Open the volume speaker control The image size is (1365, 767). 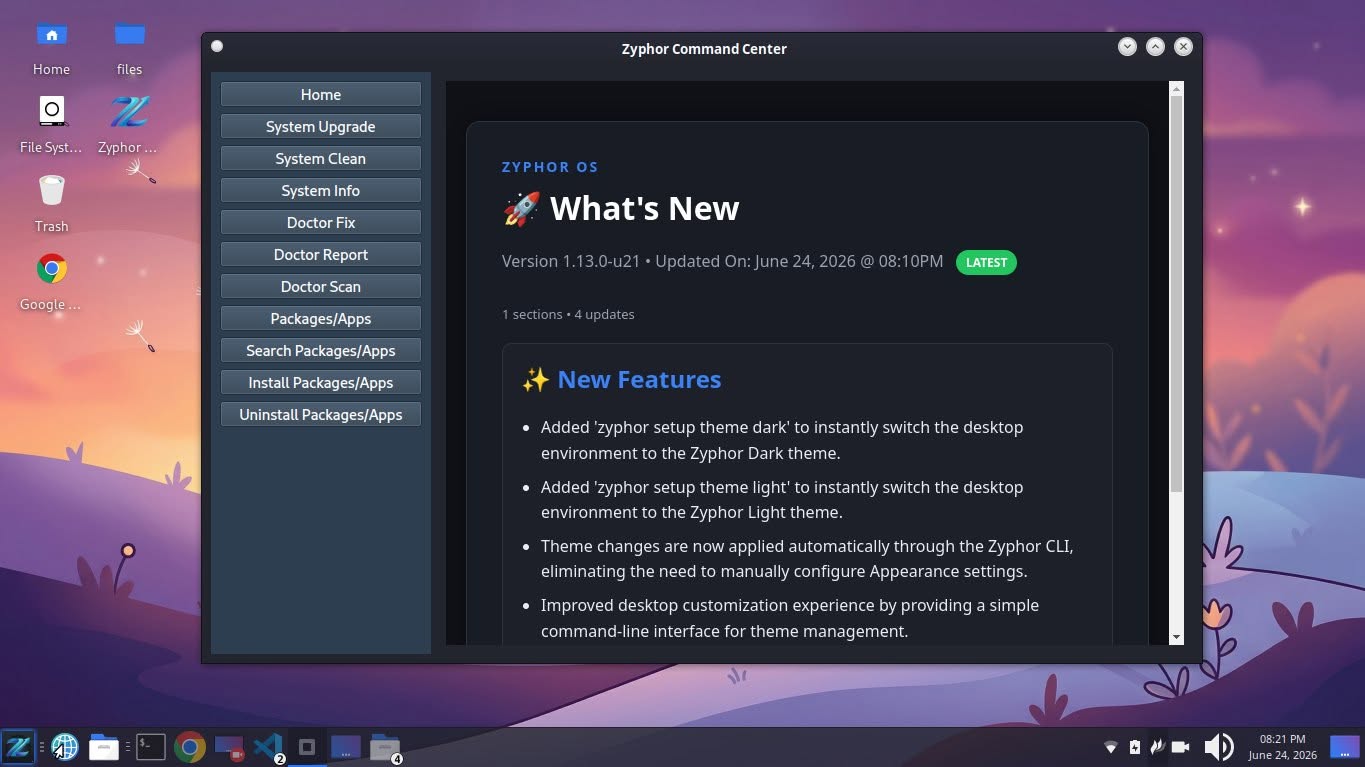point(1219,747)
